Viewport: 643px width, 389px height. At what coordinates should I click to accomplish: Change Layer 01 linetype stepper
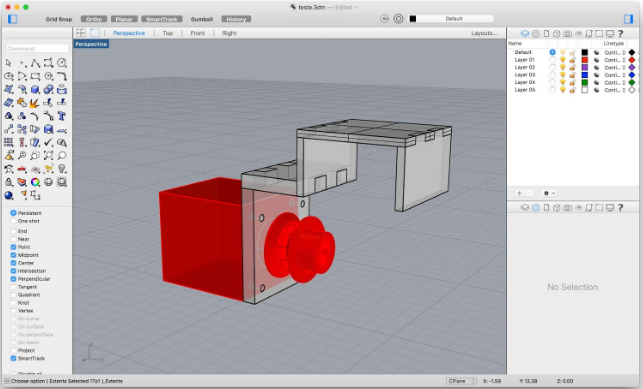point(624,60)
